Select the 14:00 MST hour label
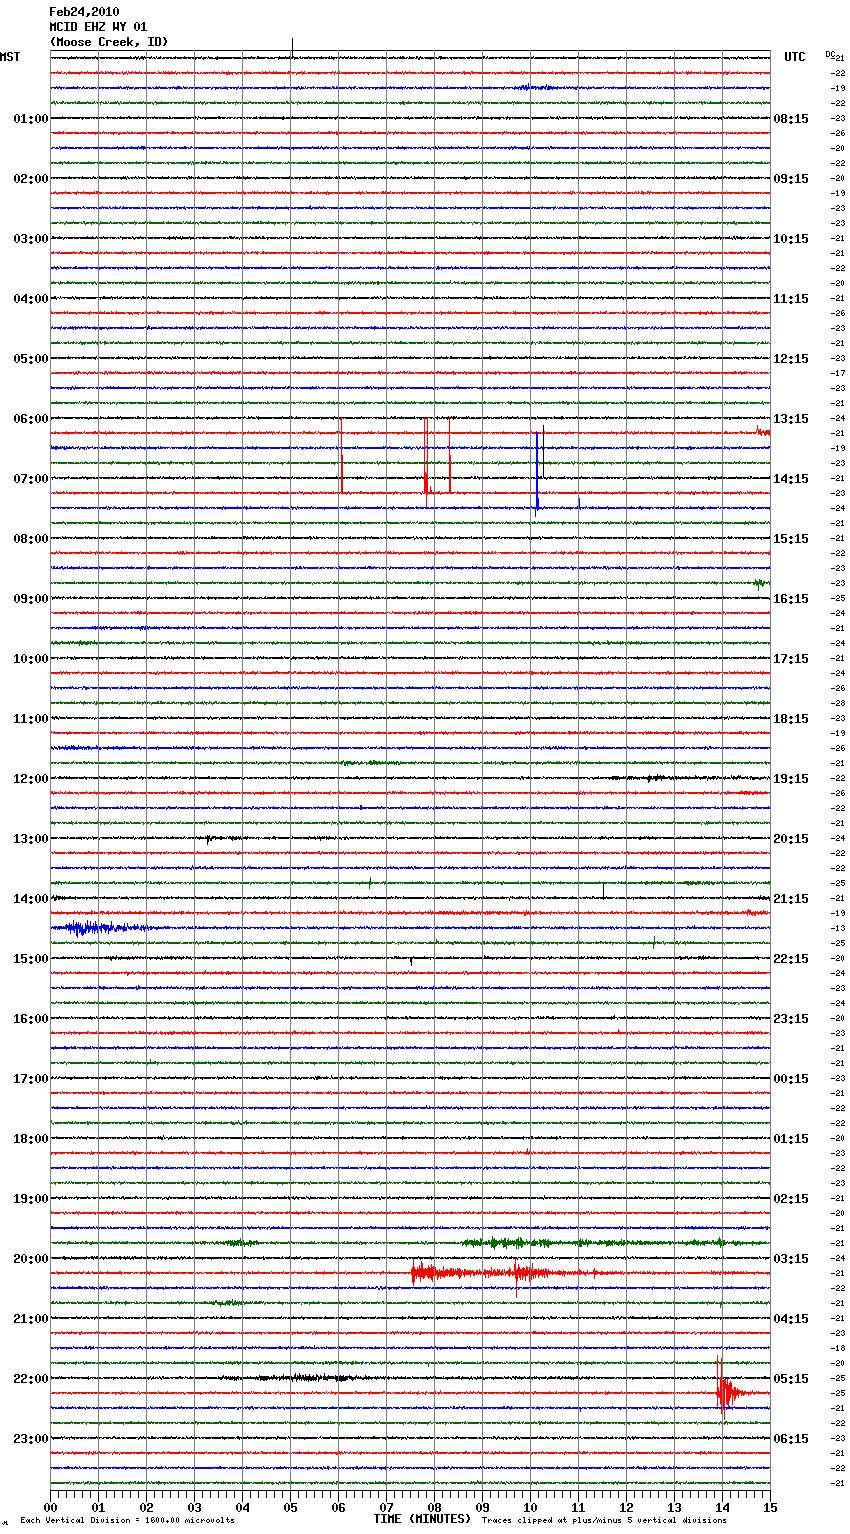The height and width of the screenshot is (1534, 850). pyautogui.click(x=31, y=899)
